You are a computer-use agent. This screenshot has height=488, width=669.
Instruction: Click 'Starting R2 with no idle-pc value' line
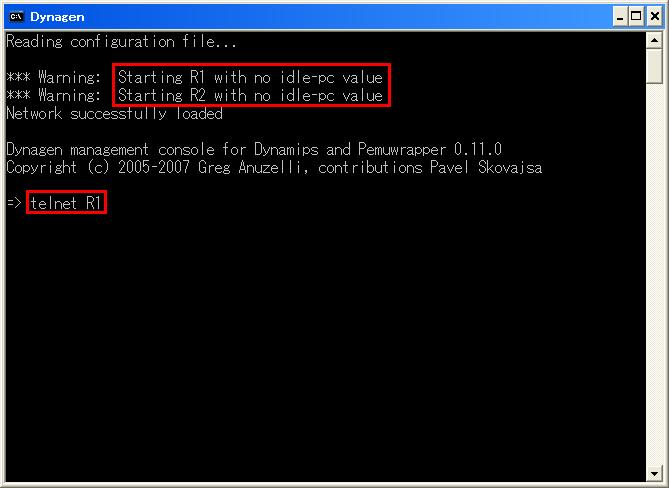tap(250, 95)
